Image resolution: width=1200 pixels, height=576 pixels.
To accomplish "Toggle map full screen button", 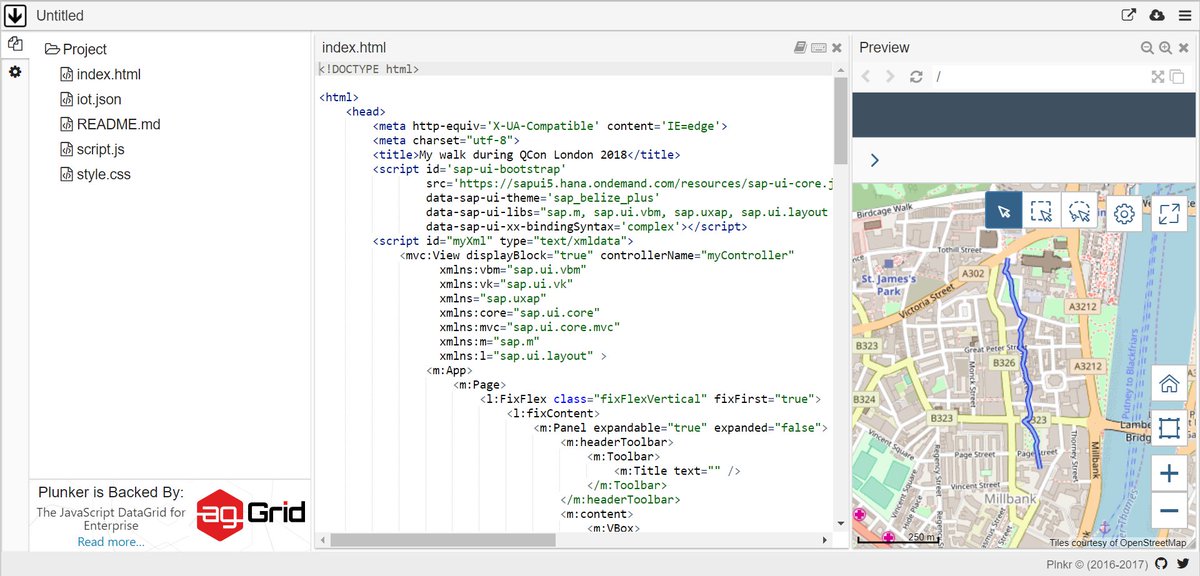I will [x=1170, y=212].
